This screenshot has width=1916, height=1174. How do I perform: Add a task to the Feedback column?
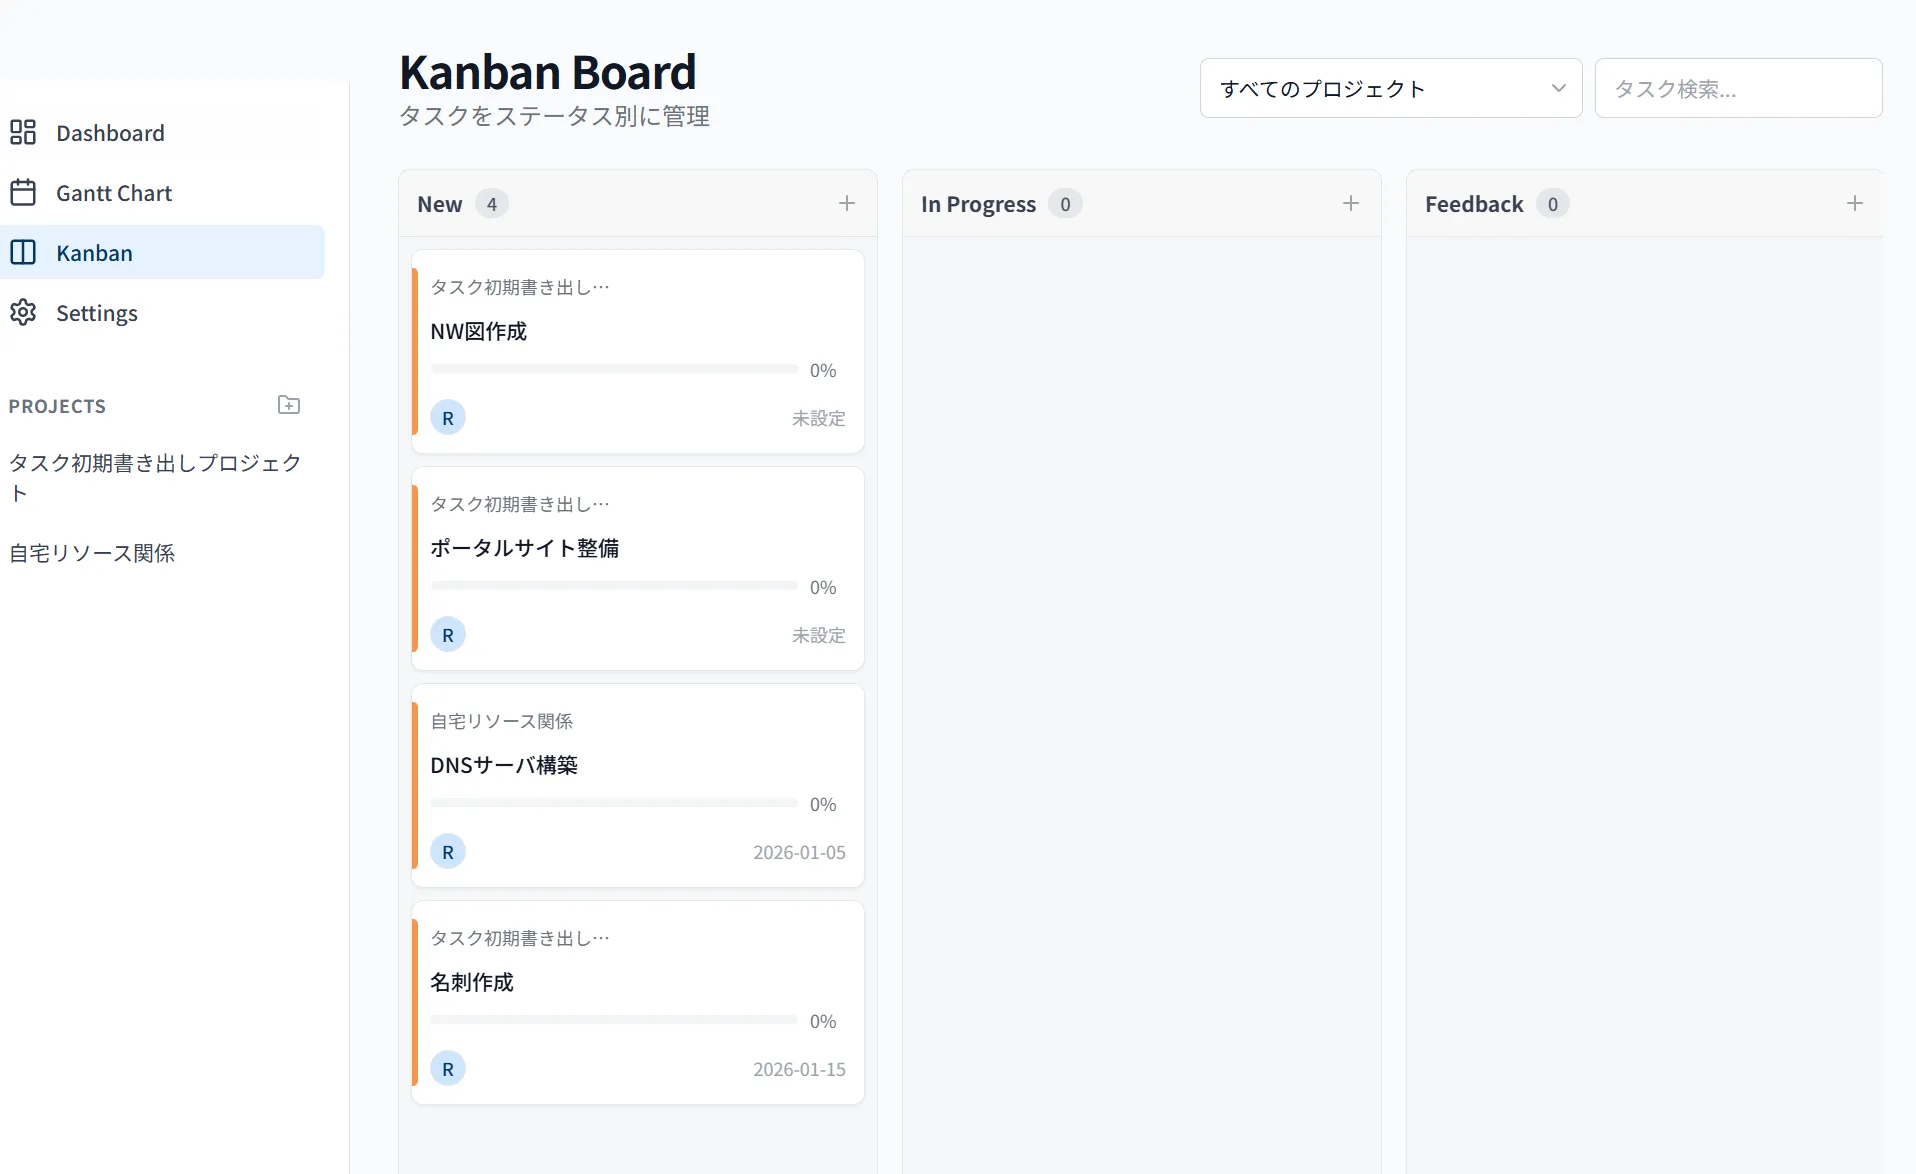click(1855, 203)
